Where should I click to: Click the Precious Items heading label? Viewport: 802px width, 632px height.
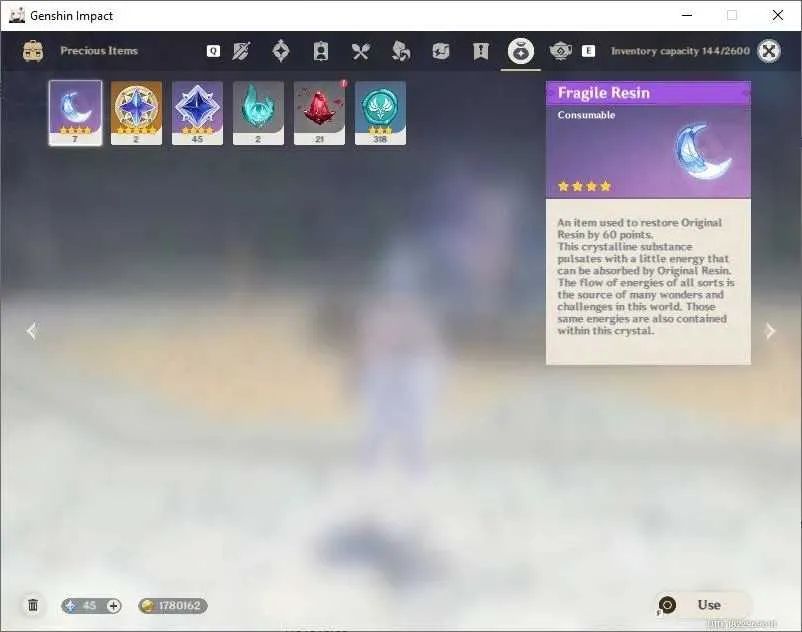[x=99, y=51]
